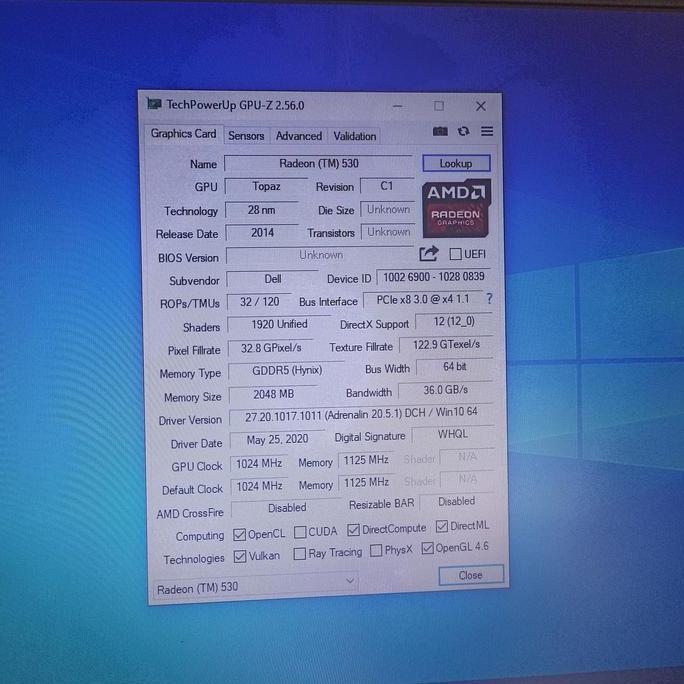Image resolution: width=684 pixels, height=684 pixels.
Task: Click the Device ID value 1002 6900
Action: (434, 277)
